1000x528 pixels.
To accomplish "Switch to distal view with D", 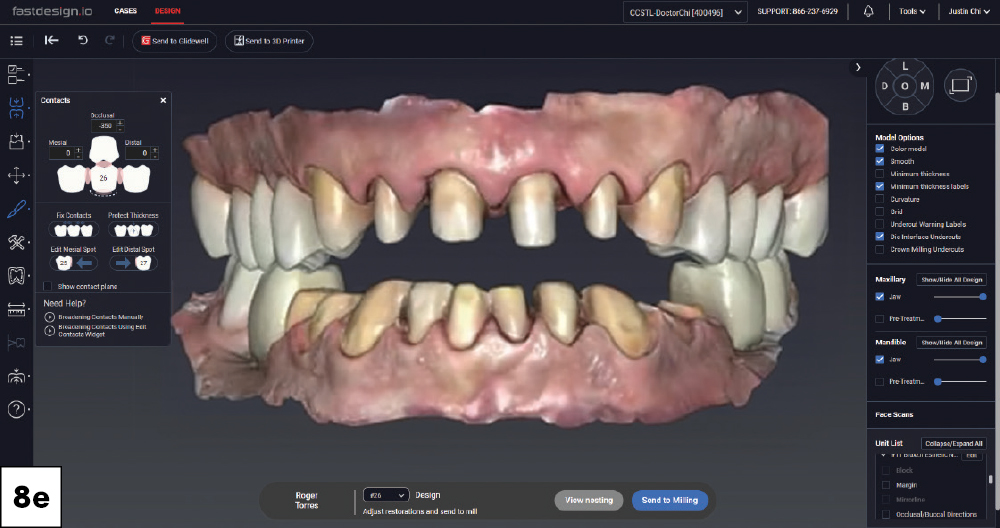I will pyautogui.click(x=885, y=86).
